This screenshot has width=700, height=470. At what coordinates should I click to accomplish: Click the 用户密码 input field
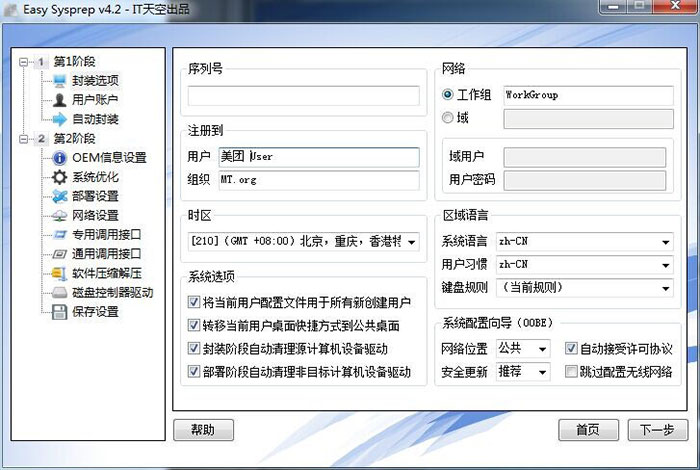[x=584, y=180]
